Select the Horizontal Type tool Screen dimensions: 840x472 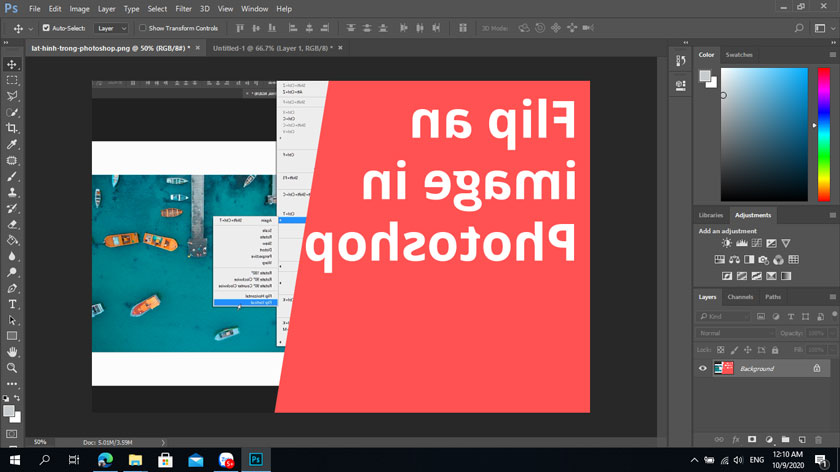(12, 304)
